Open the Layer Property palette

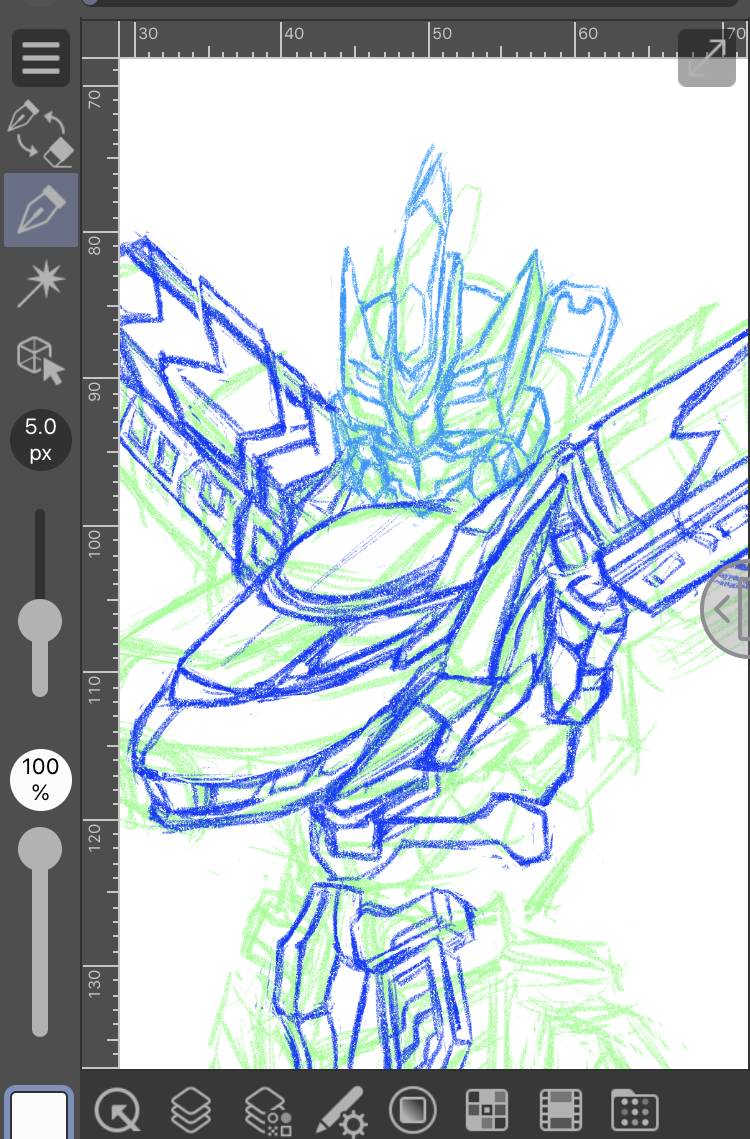[267, 1111]
